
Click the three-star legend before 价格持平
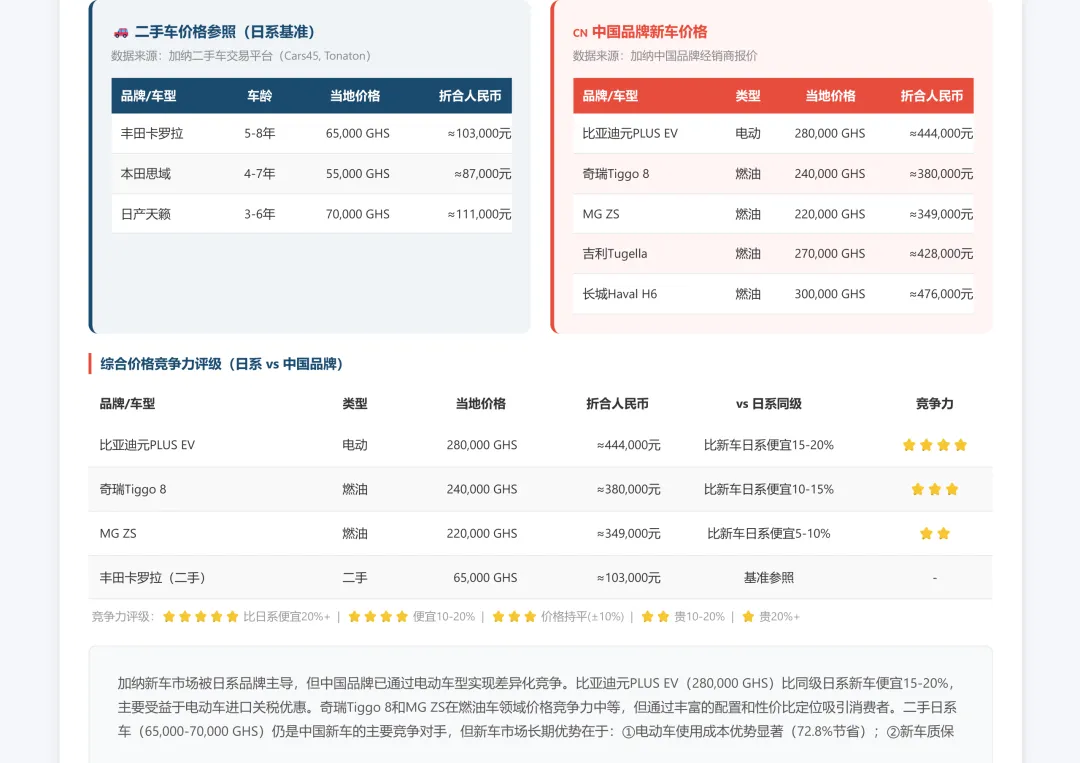(x=514, y=616)
